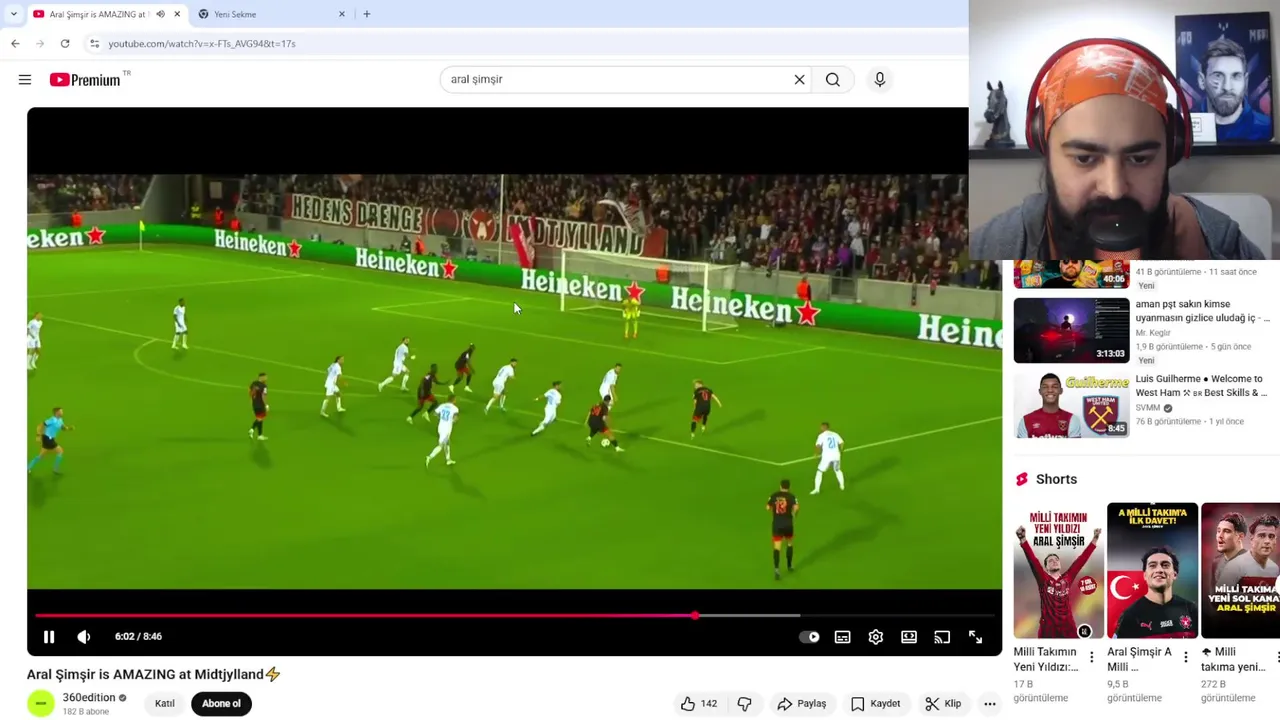Mute tab via speaker icon
This screenshot has height=720, width=1280.
pyautogui.click(x=160, y=14)
